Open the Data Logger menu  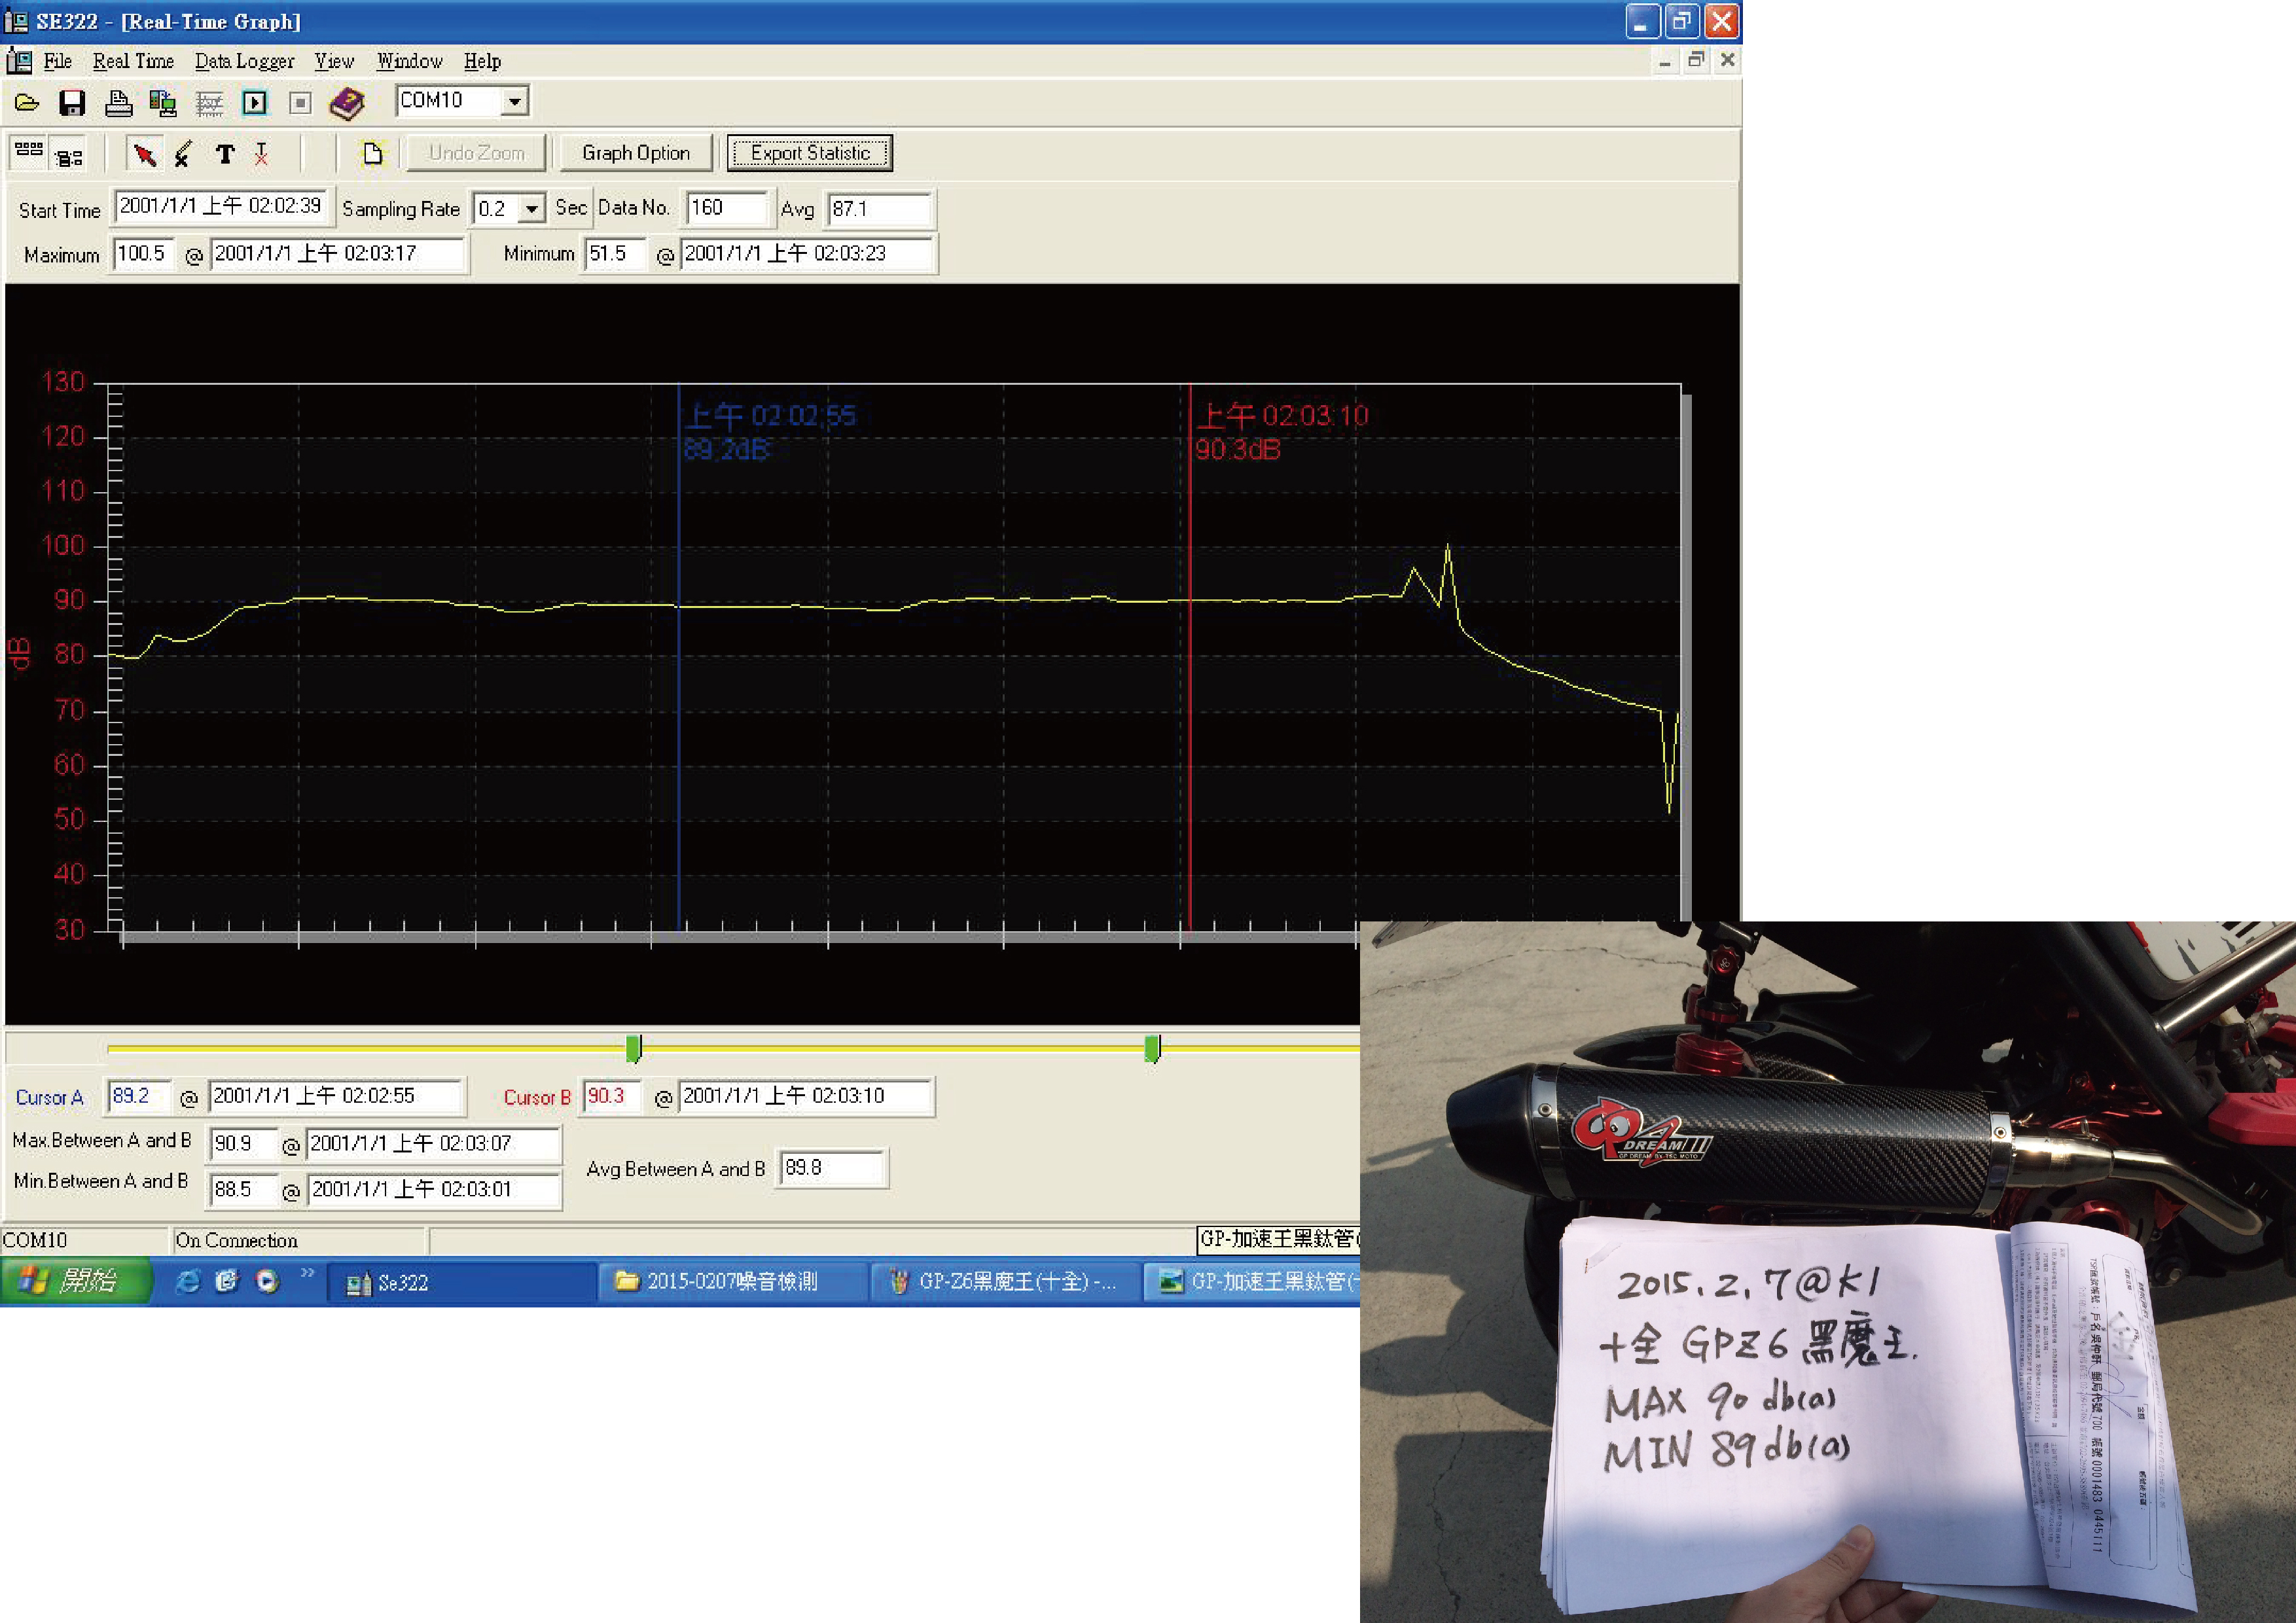[245, 61]
